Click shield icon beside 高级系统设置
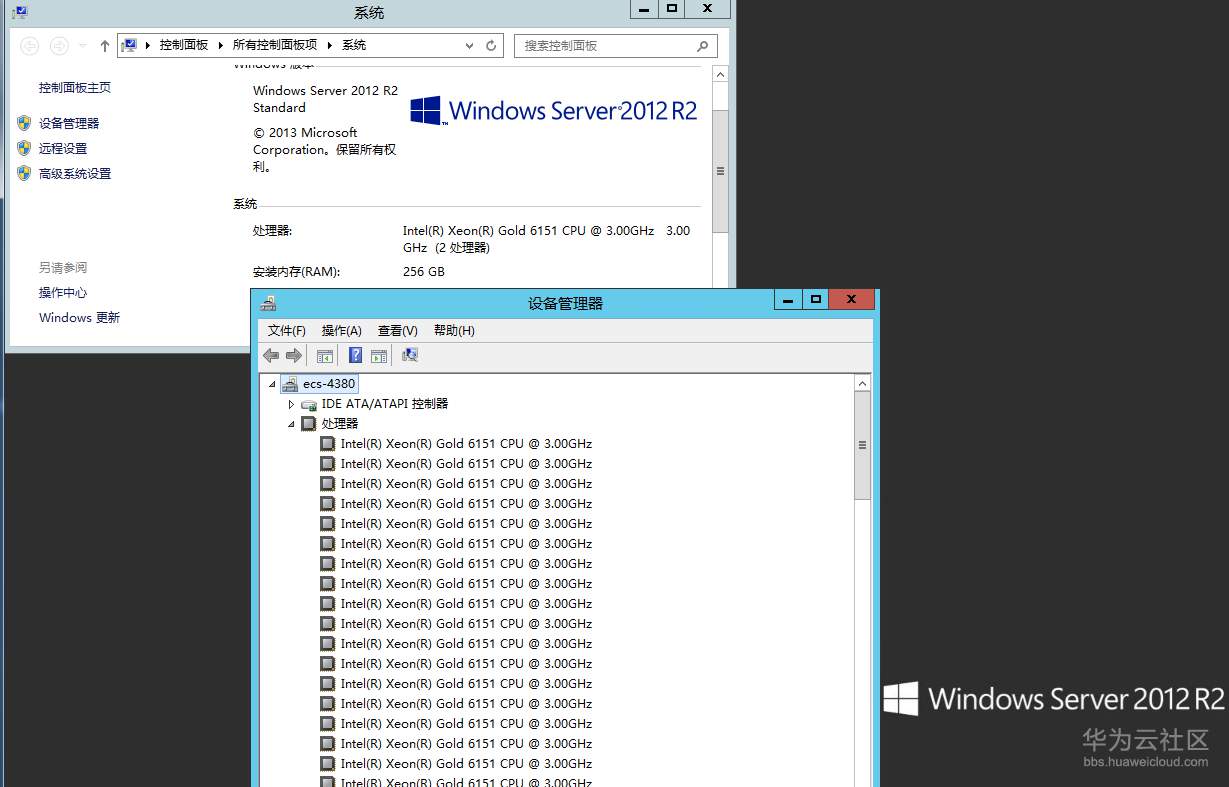 (24, 173)
